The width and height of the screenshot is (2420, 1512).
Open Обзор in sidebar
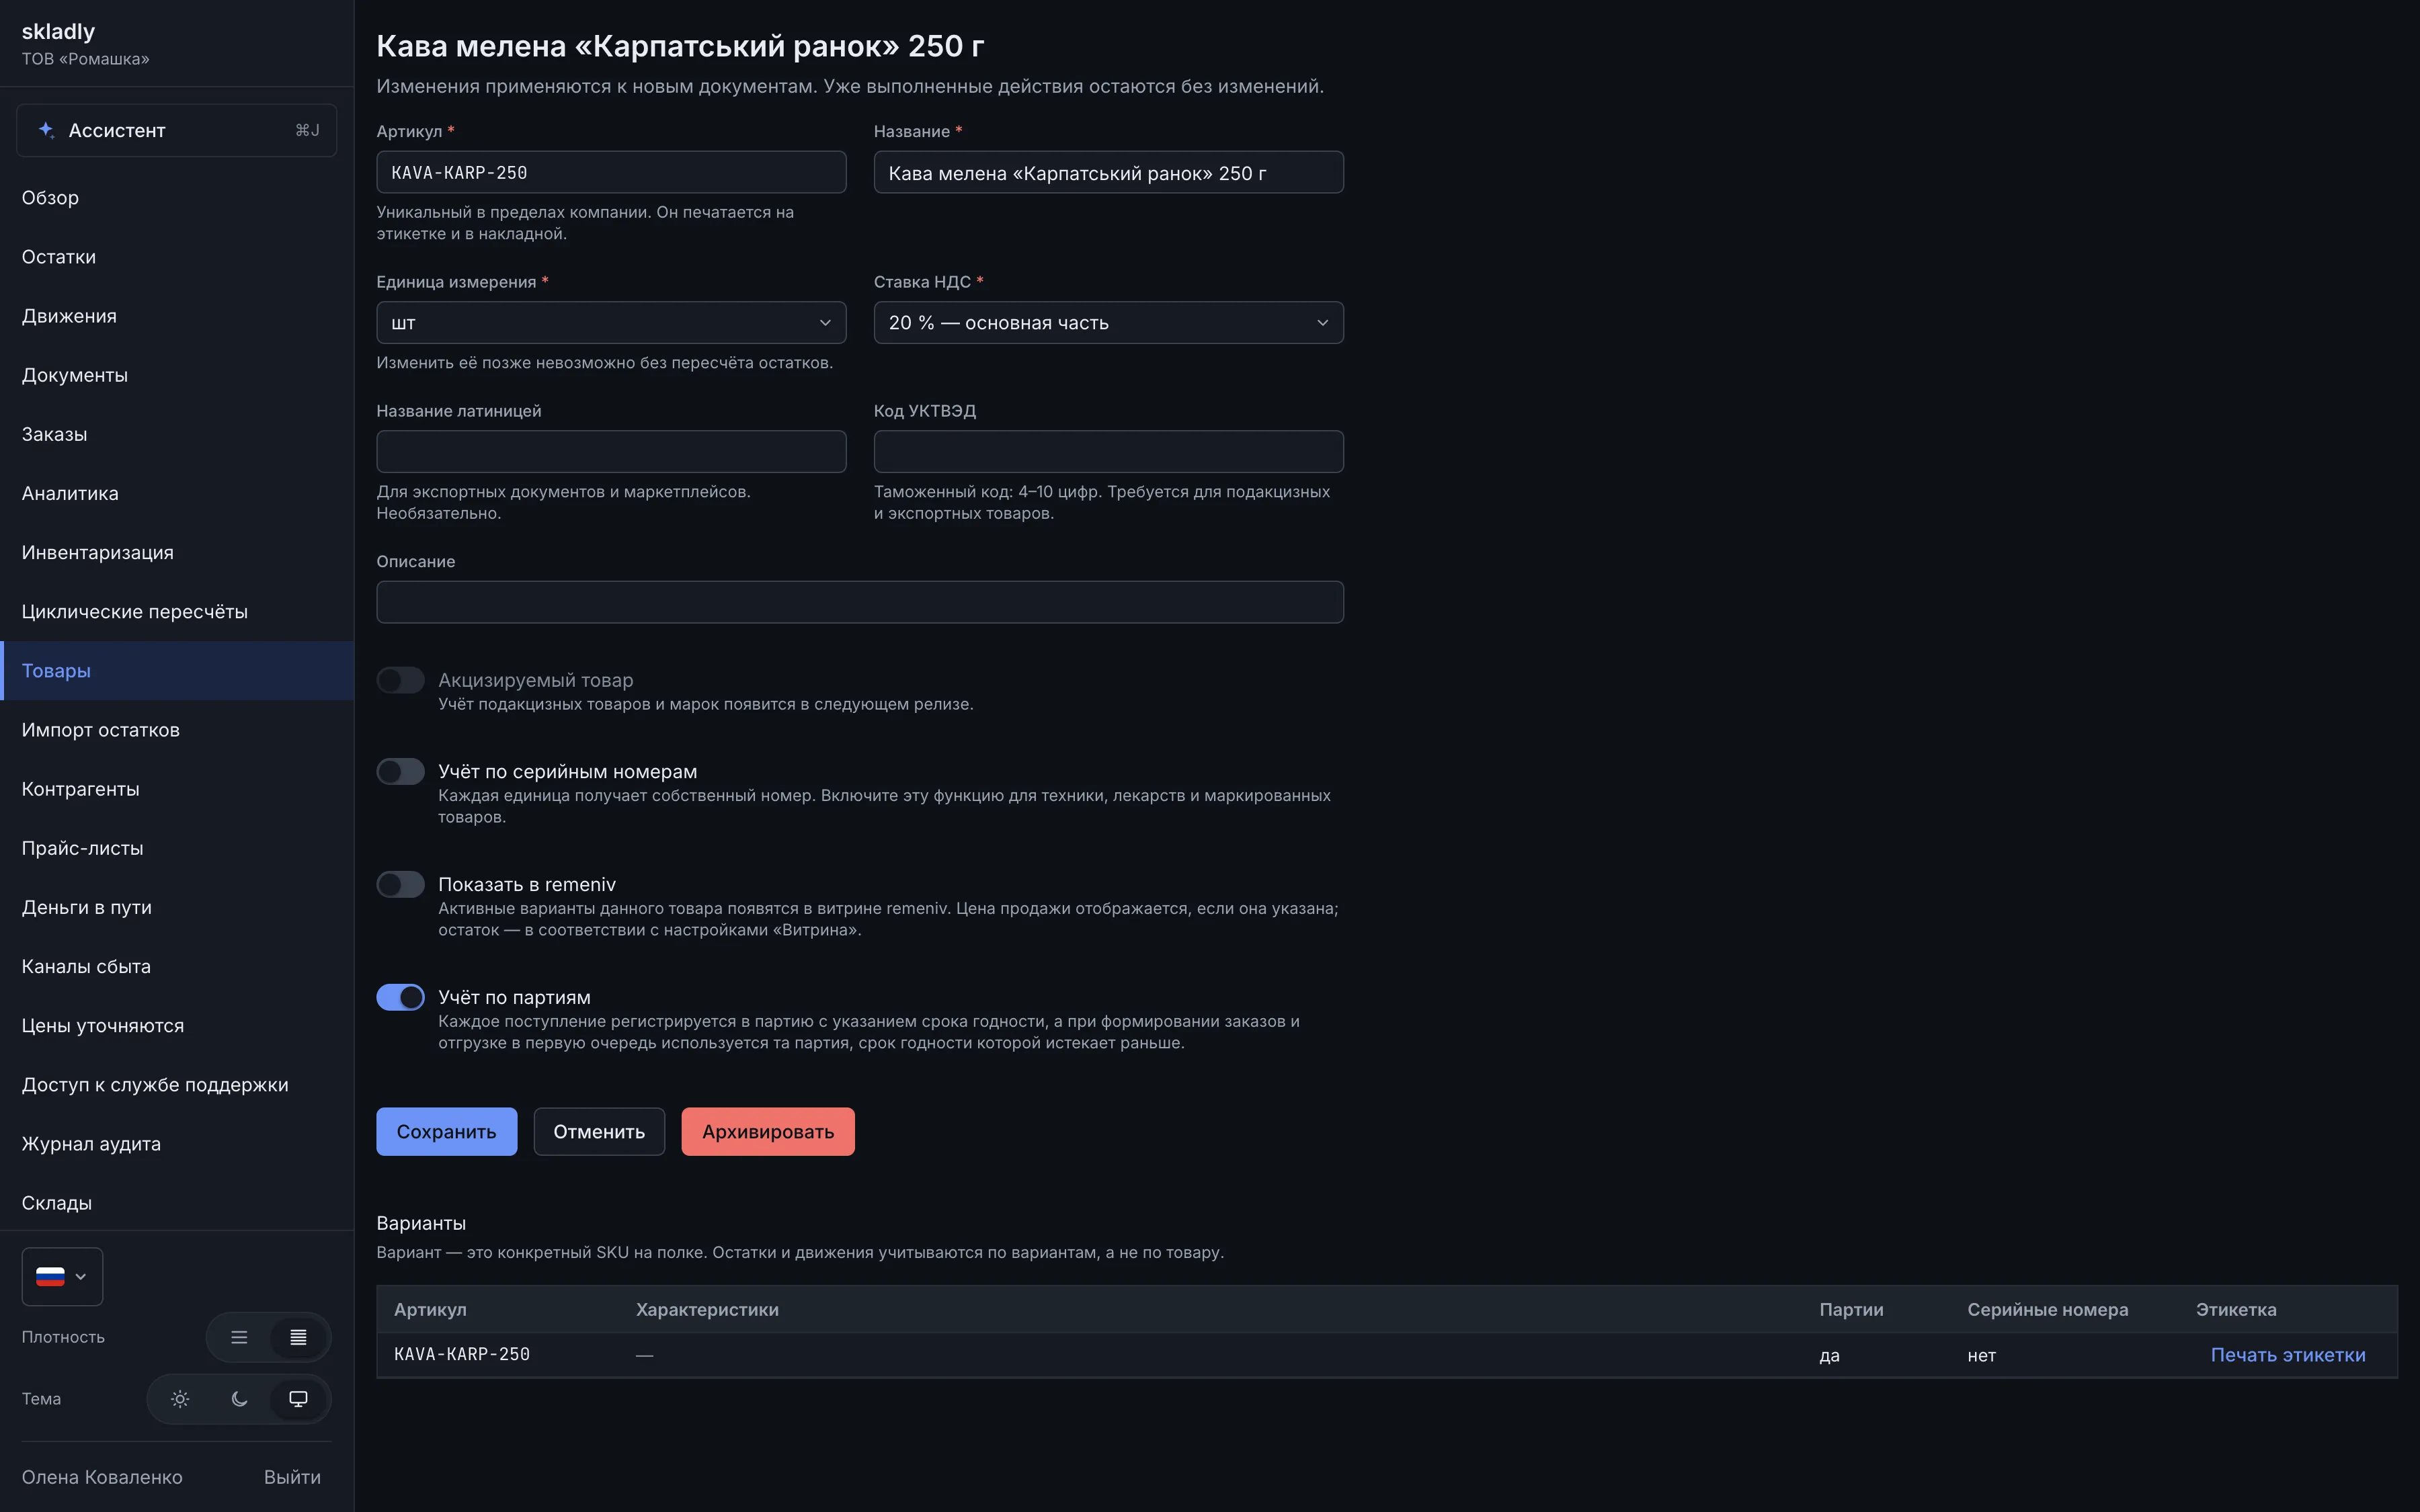(177, 198)
